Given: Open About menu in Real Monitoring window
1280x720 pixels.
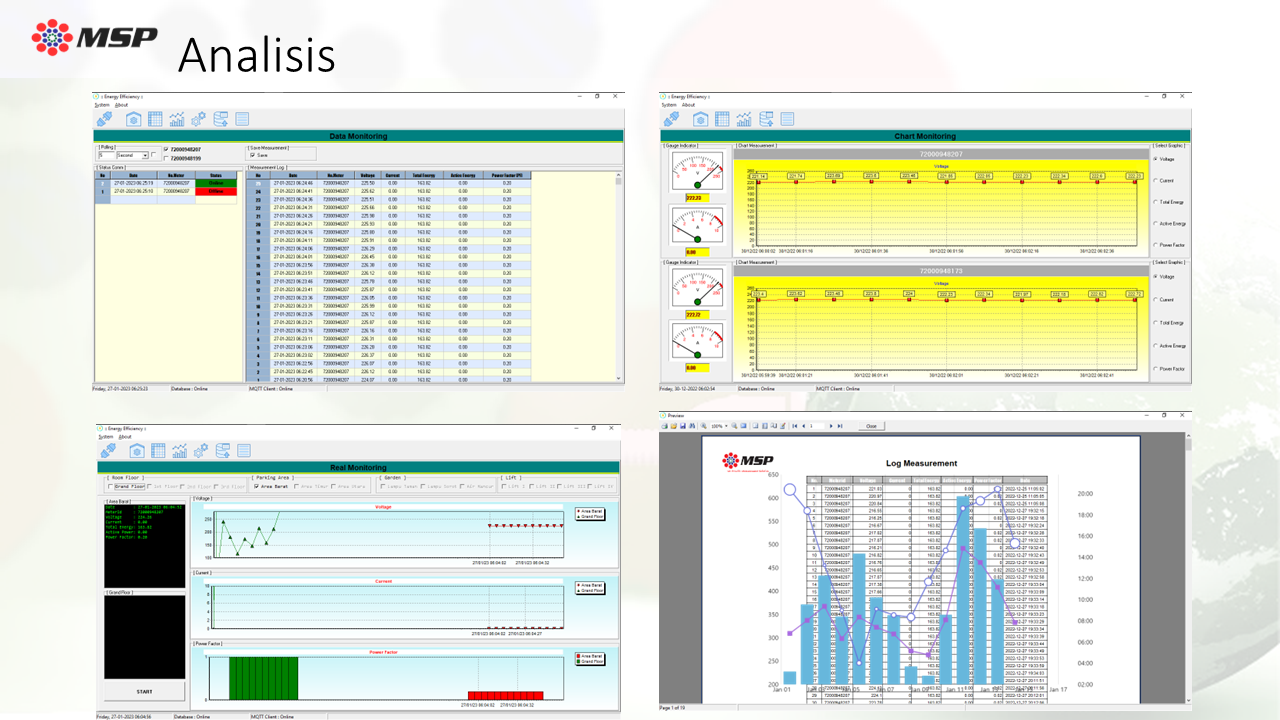Looking at the screenshot, I should coord(124,436).
